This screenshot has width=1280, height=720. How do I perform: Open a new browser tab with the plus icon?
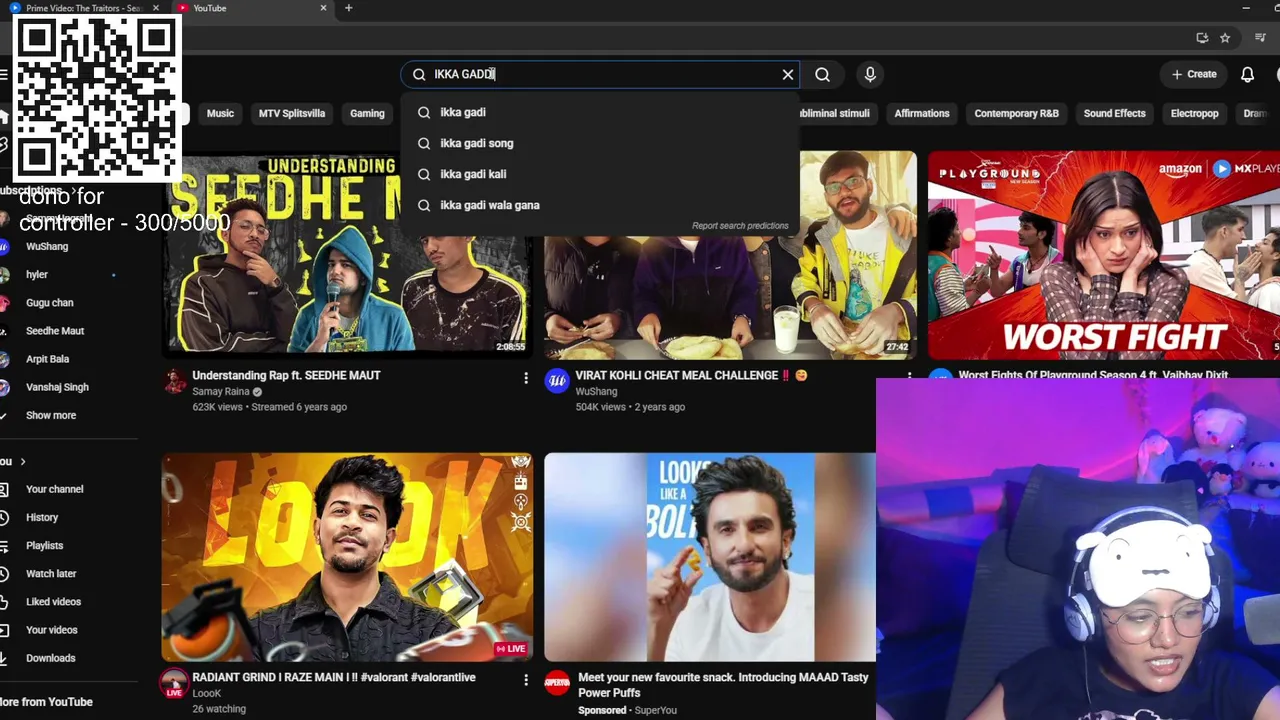(x=348, y=8)
